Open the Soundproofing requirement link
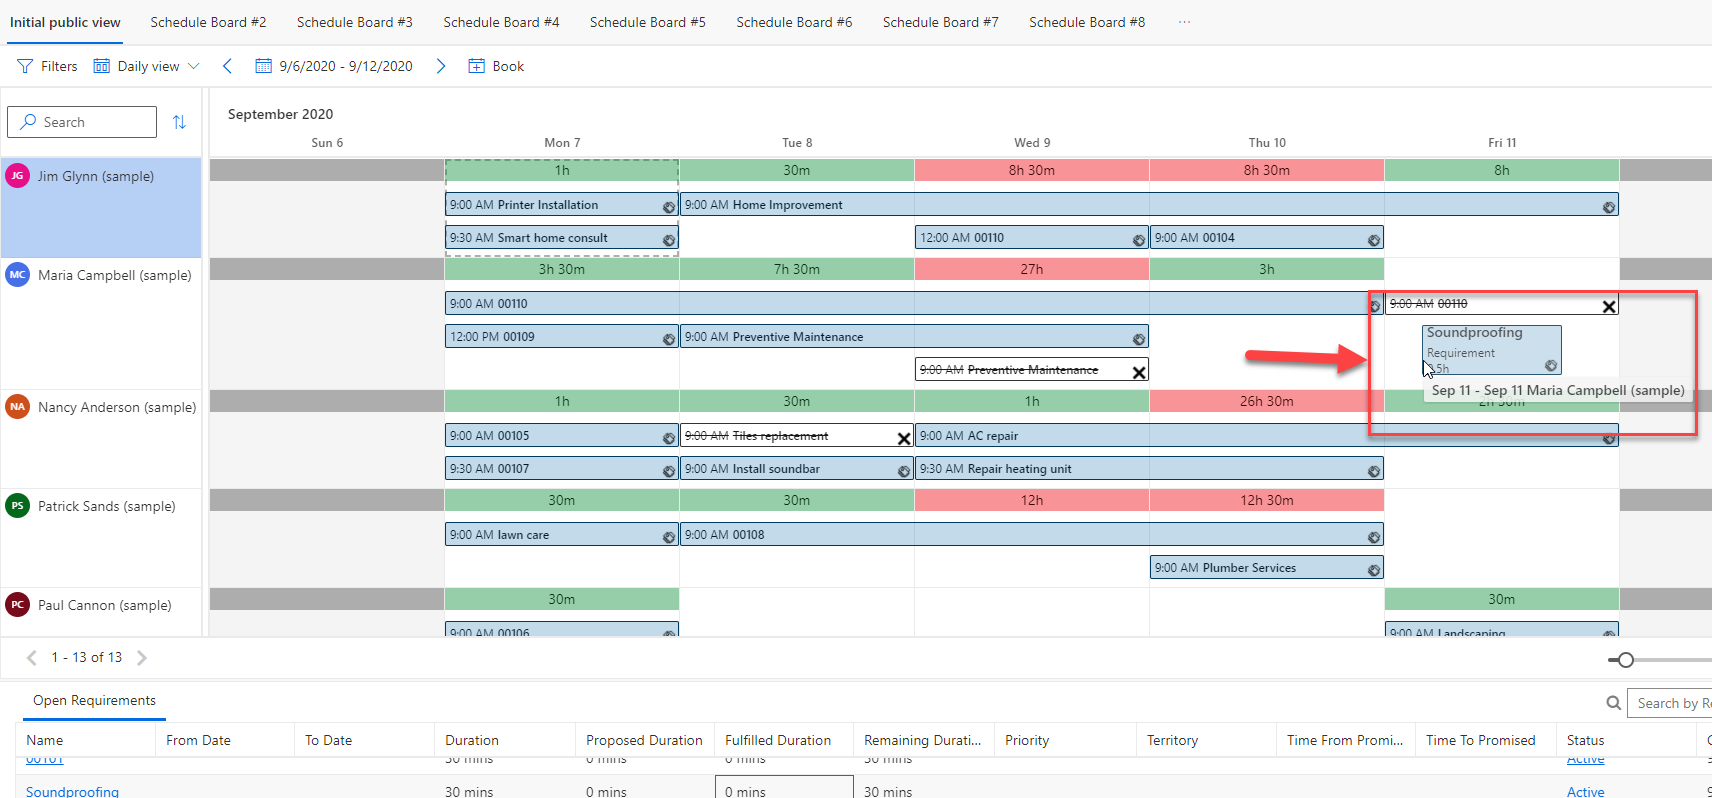Screen dimensions: 1712x798 pyautogui.click(x=72, y=791)
